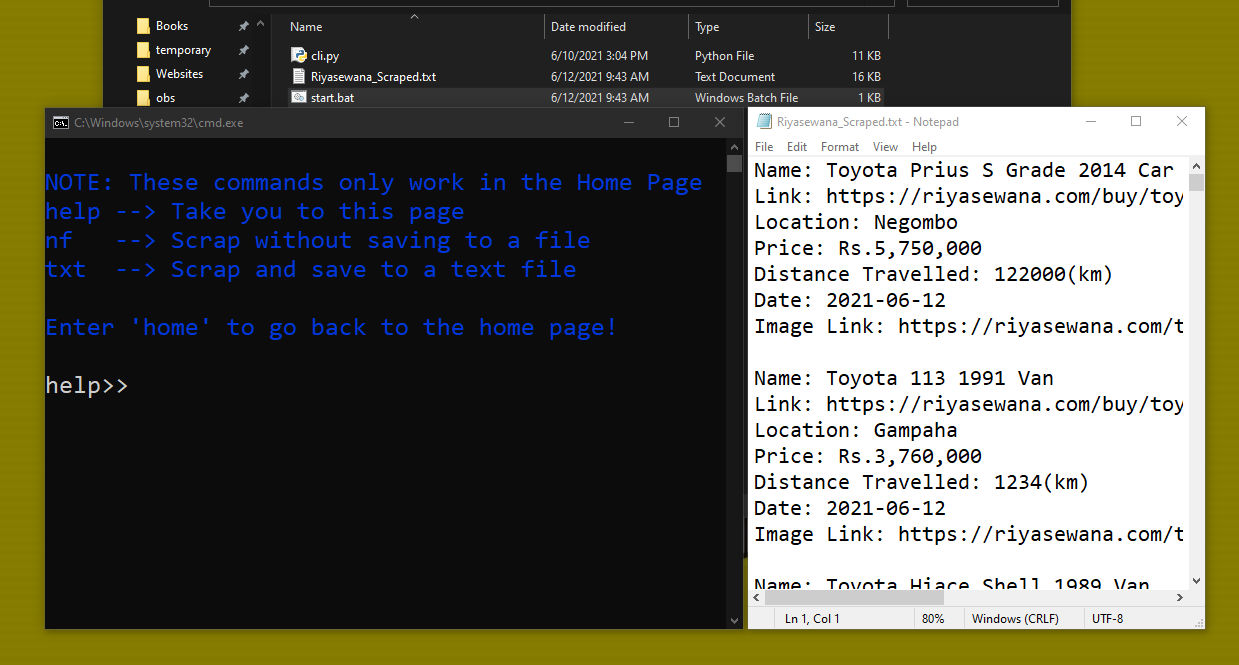Maximize the cmd.exe window
This screenshot has width=1239, height=665.
[674, 122]
